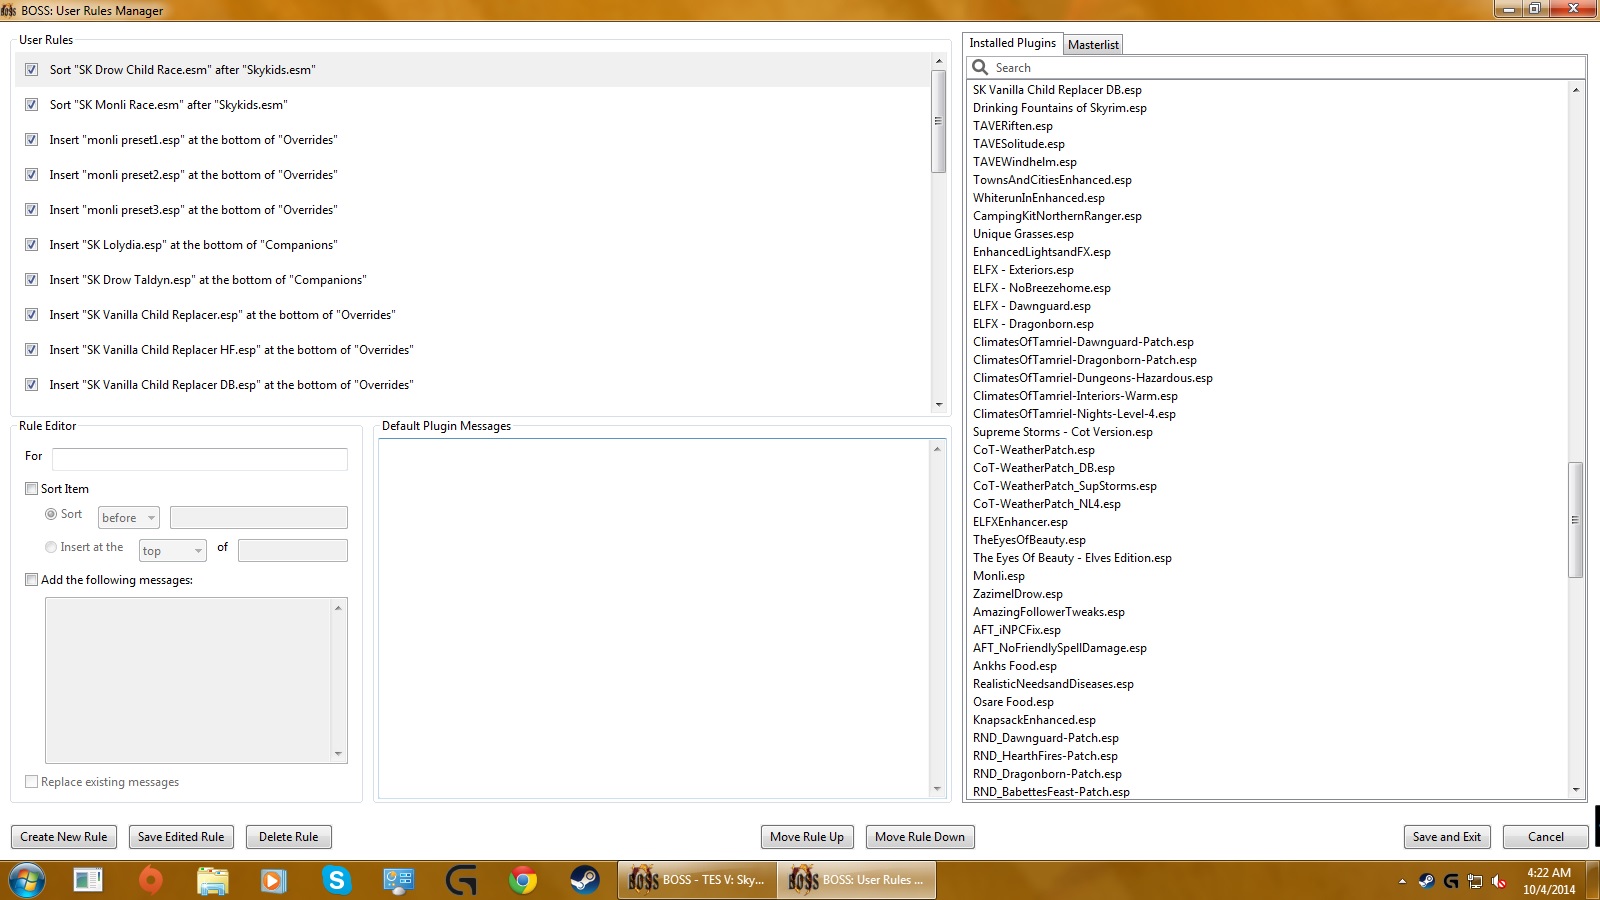Image resolution: width=1600 pixels, height=900 pixels.
Task: Select "Drinking Fountains of Skyrim.esp" in plugin list
Action: coord(1060,108)
